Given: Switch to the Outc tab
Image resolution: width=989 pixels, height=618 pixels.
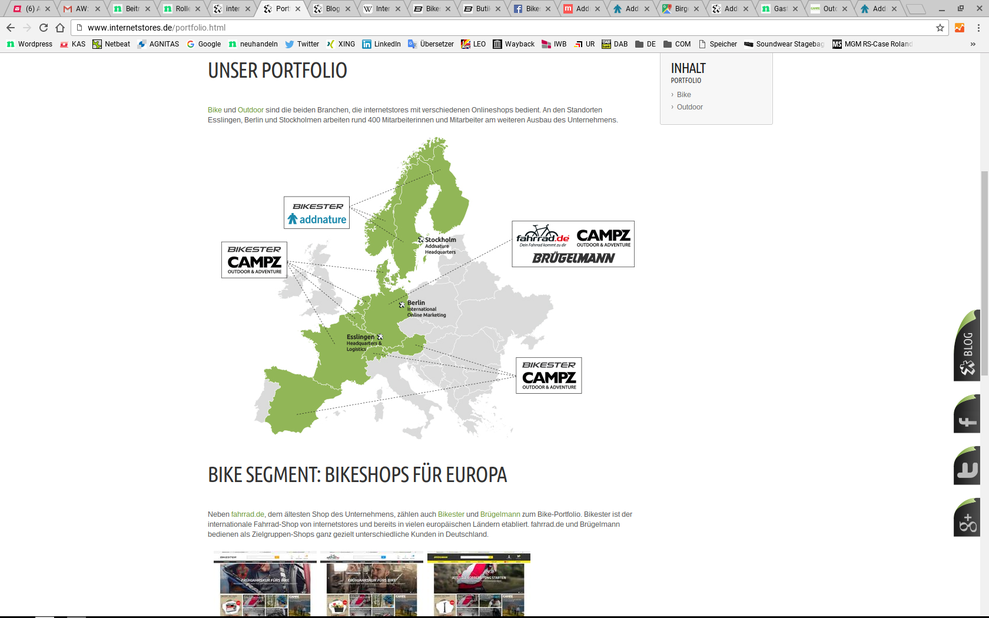Looking at the screenshot, I should (x=829, y=9).
